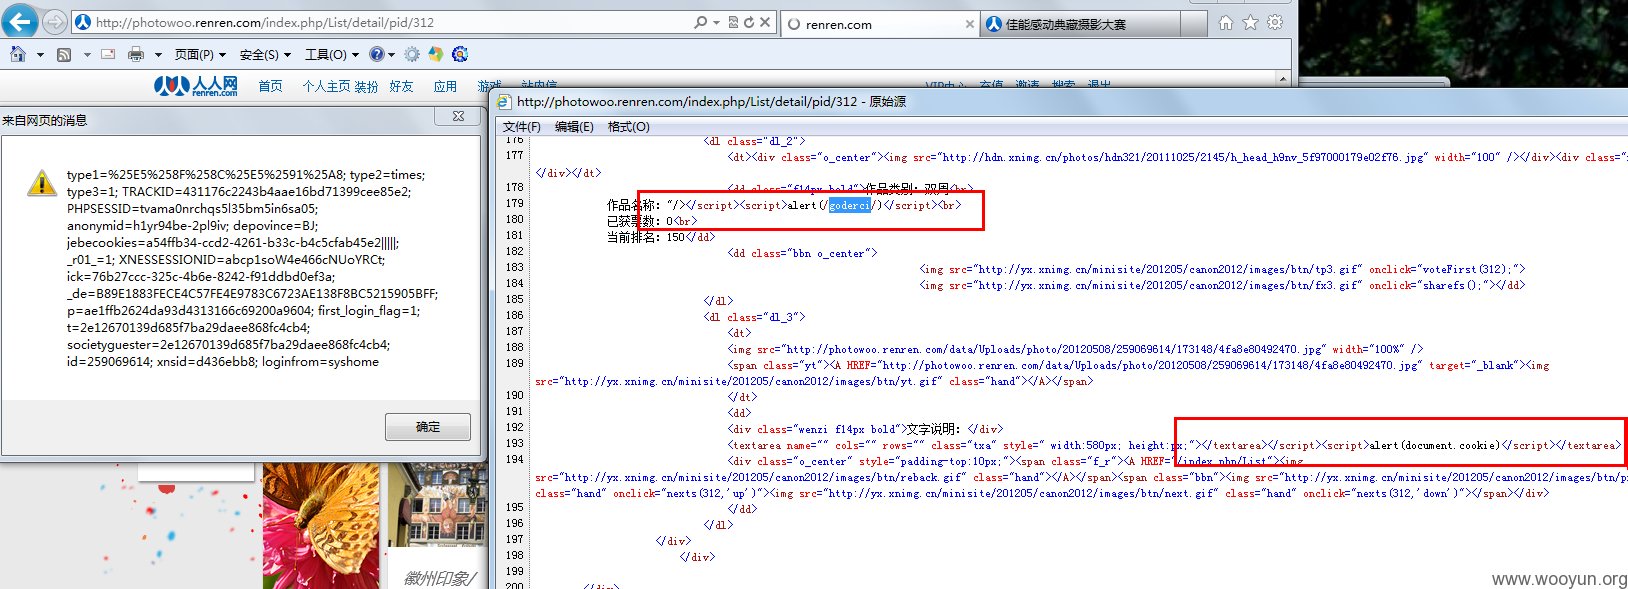Refresh the page with the reload icon
The width and height of the screenshot is (1628, 589).
pos(748,22)
